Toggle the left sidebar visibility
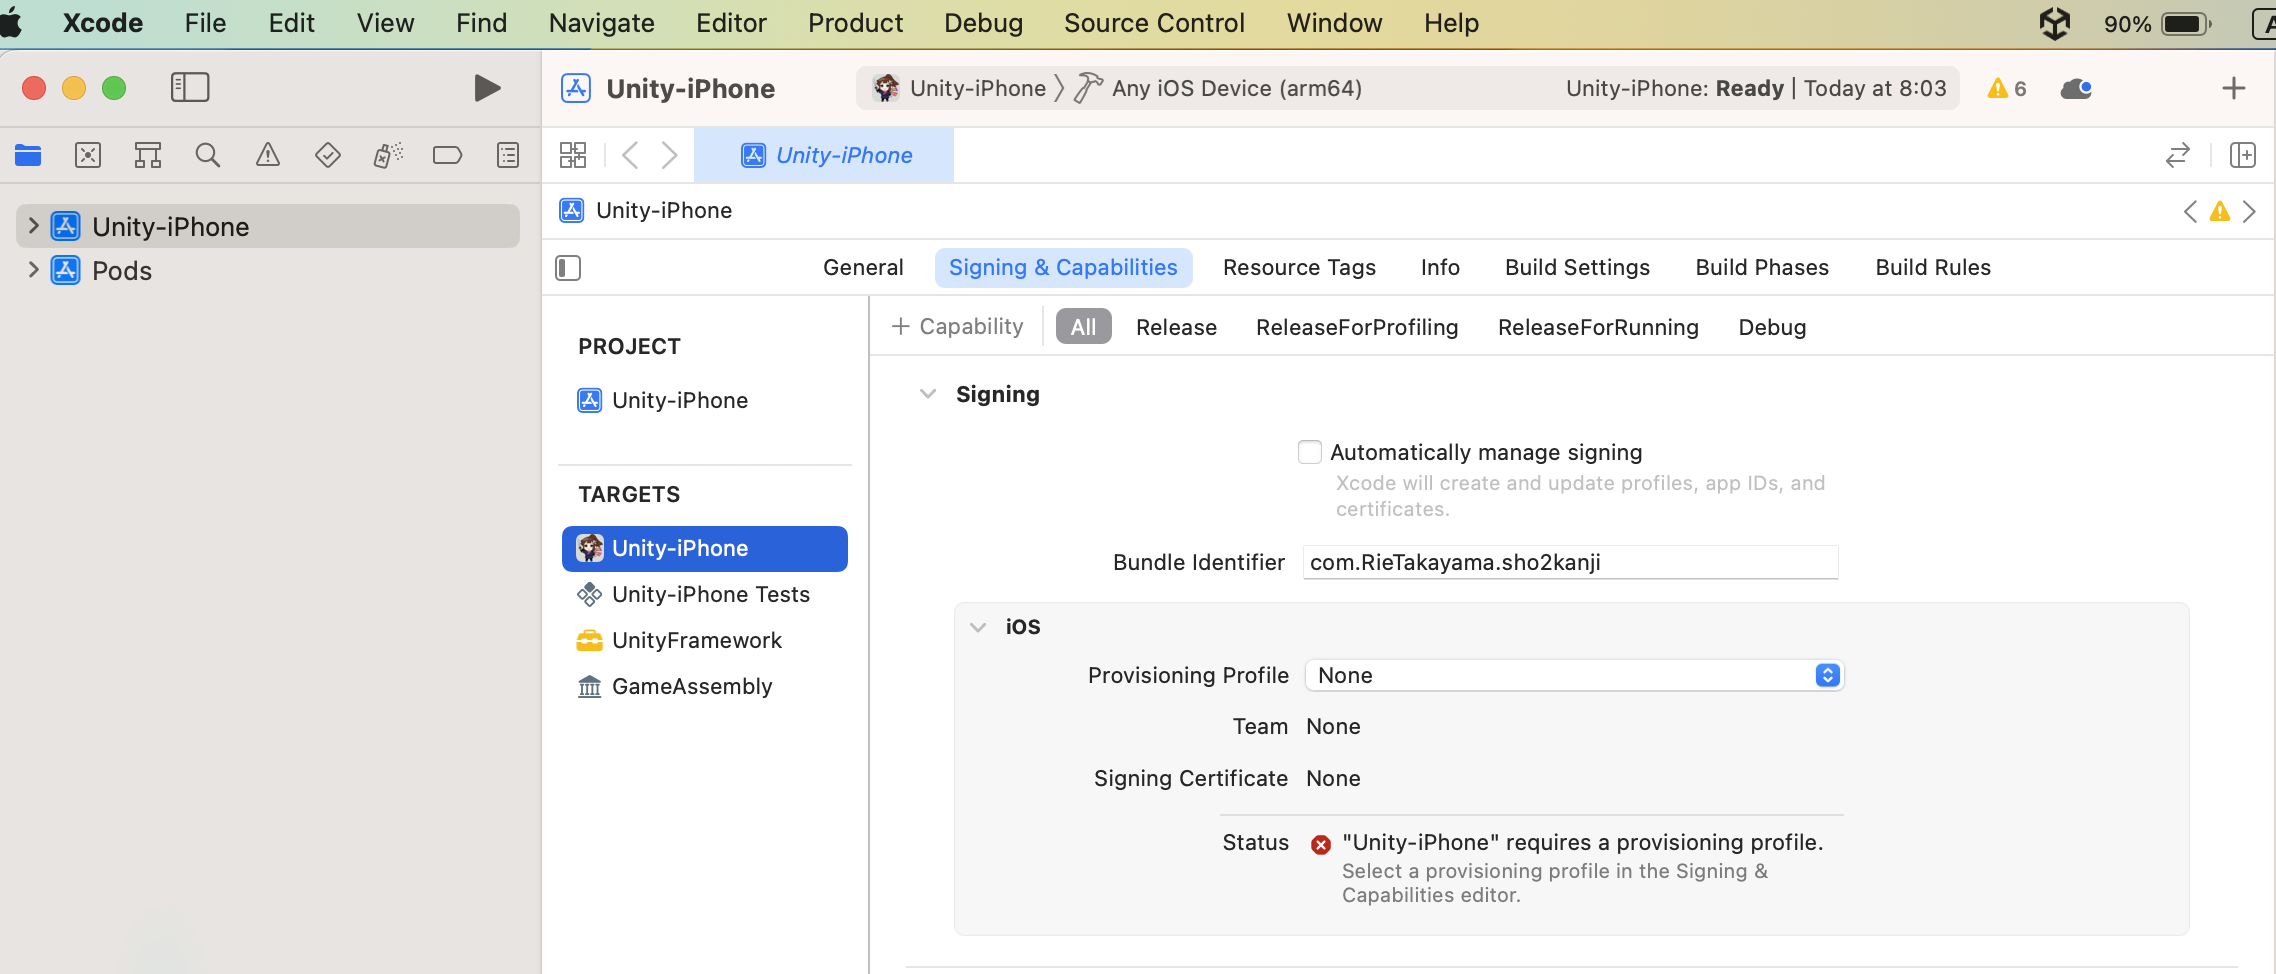This screenshot has height=974, width=2276. point(189,88)
